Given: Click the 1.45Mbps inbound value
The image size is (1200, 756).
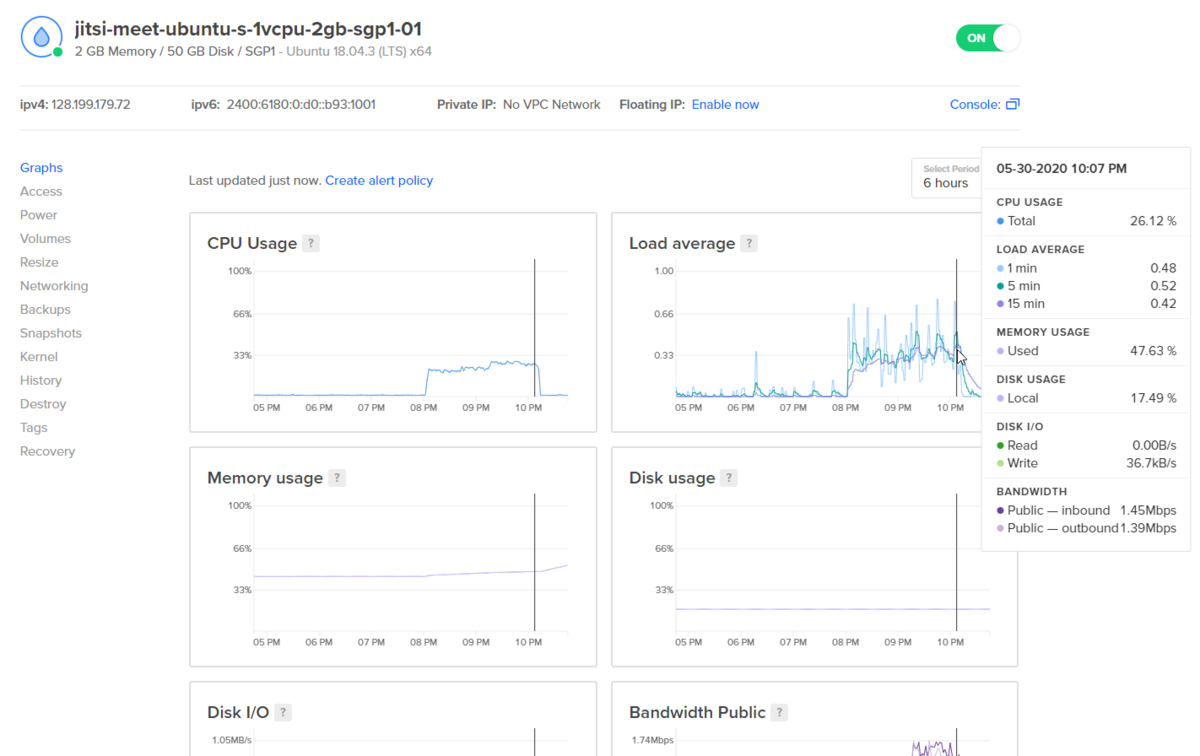Looking at the screenshot, I should (x=1148, y=510).
